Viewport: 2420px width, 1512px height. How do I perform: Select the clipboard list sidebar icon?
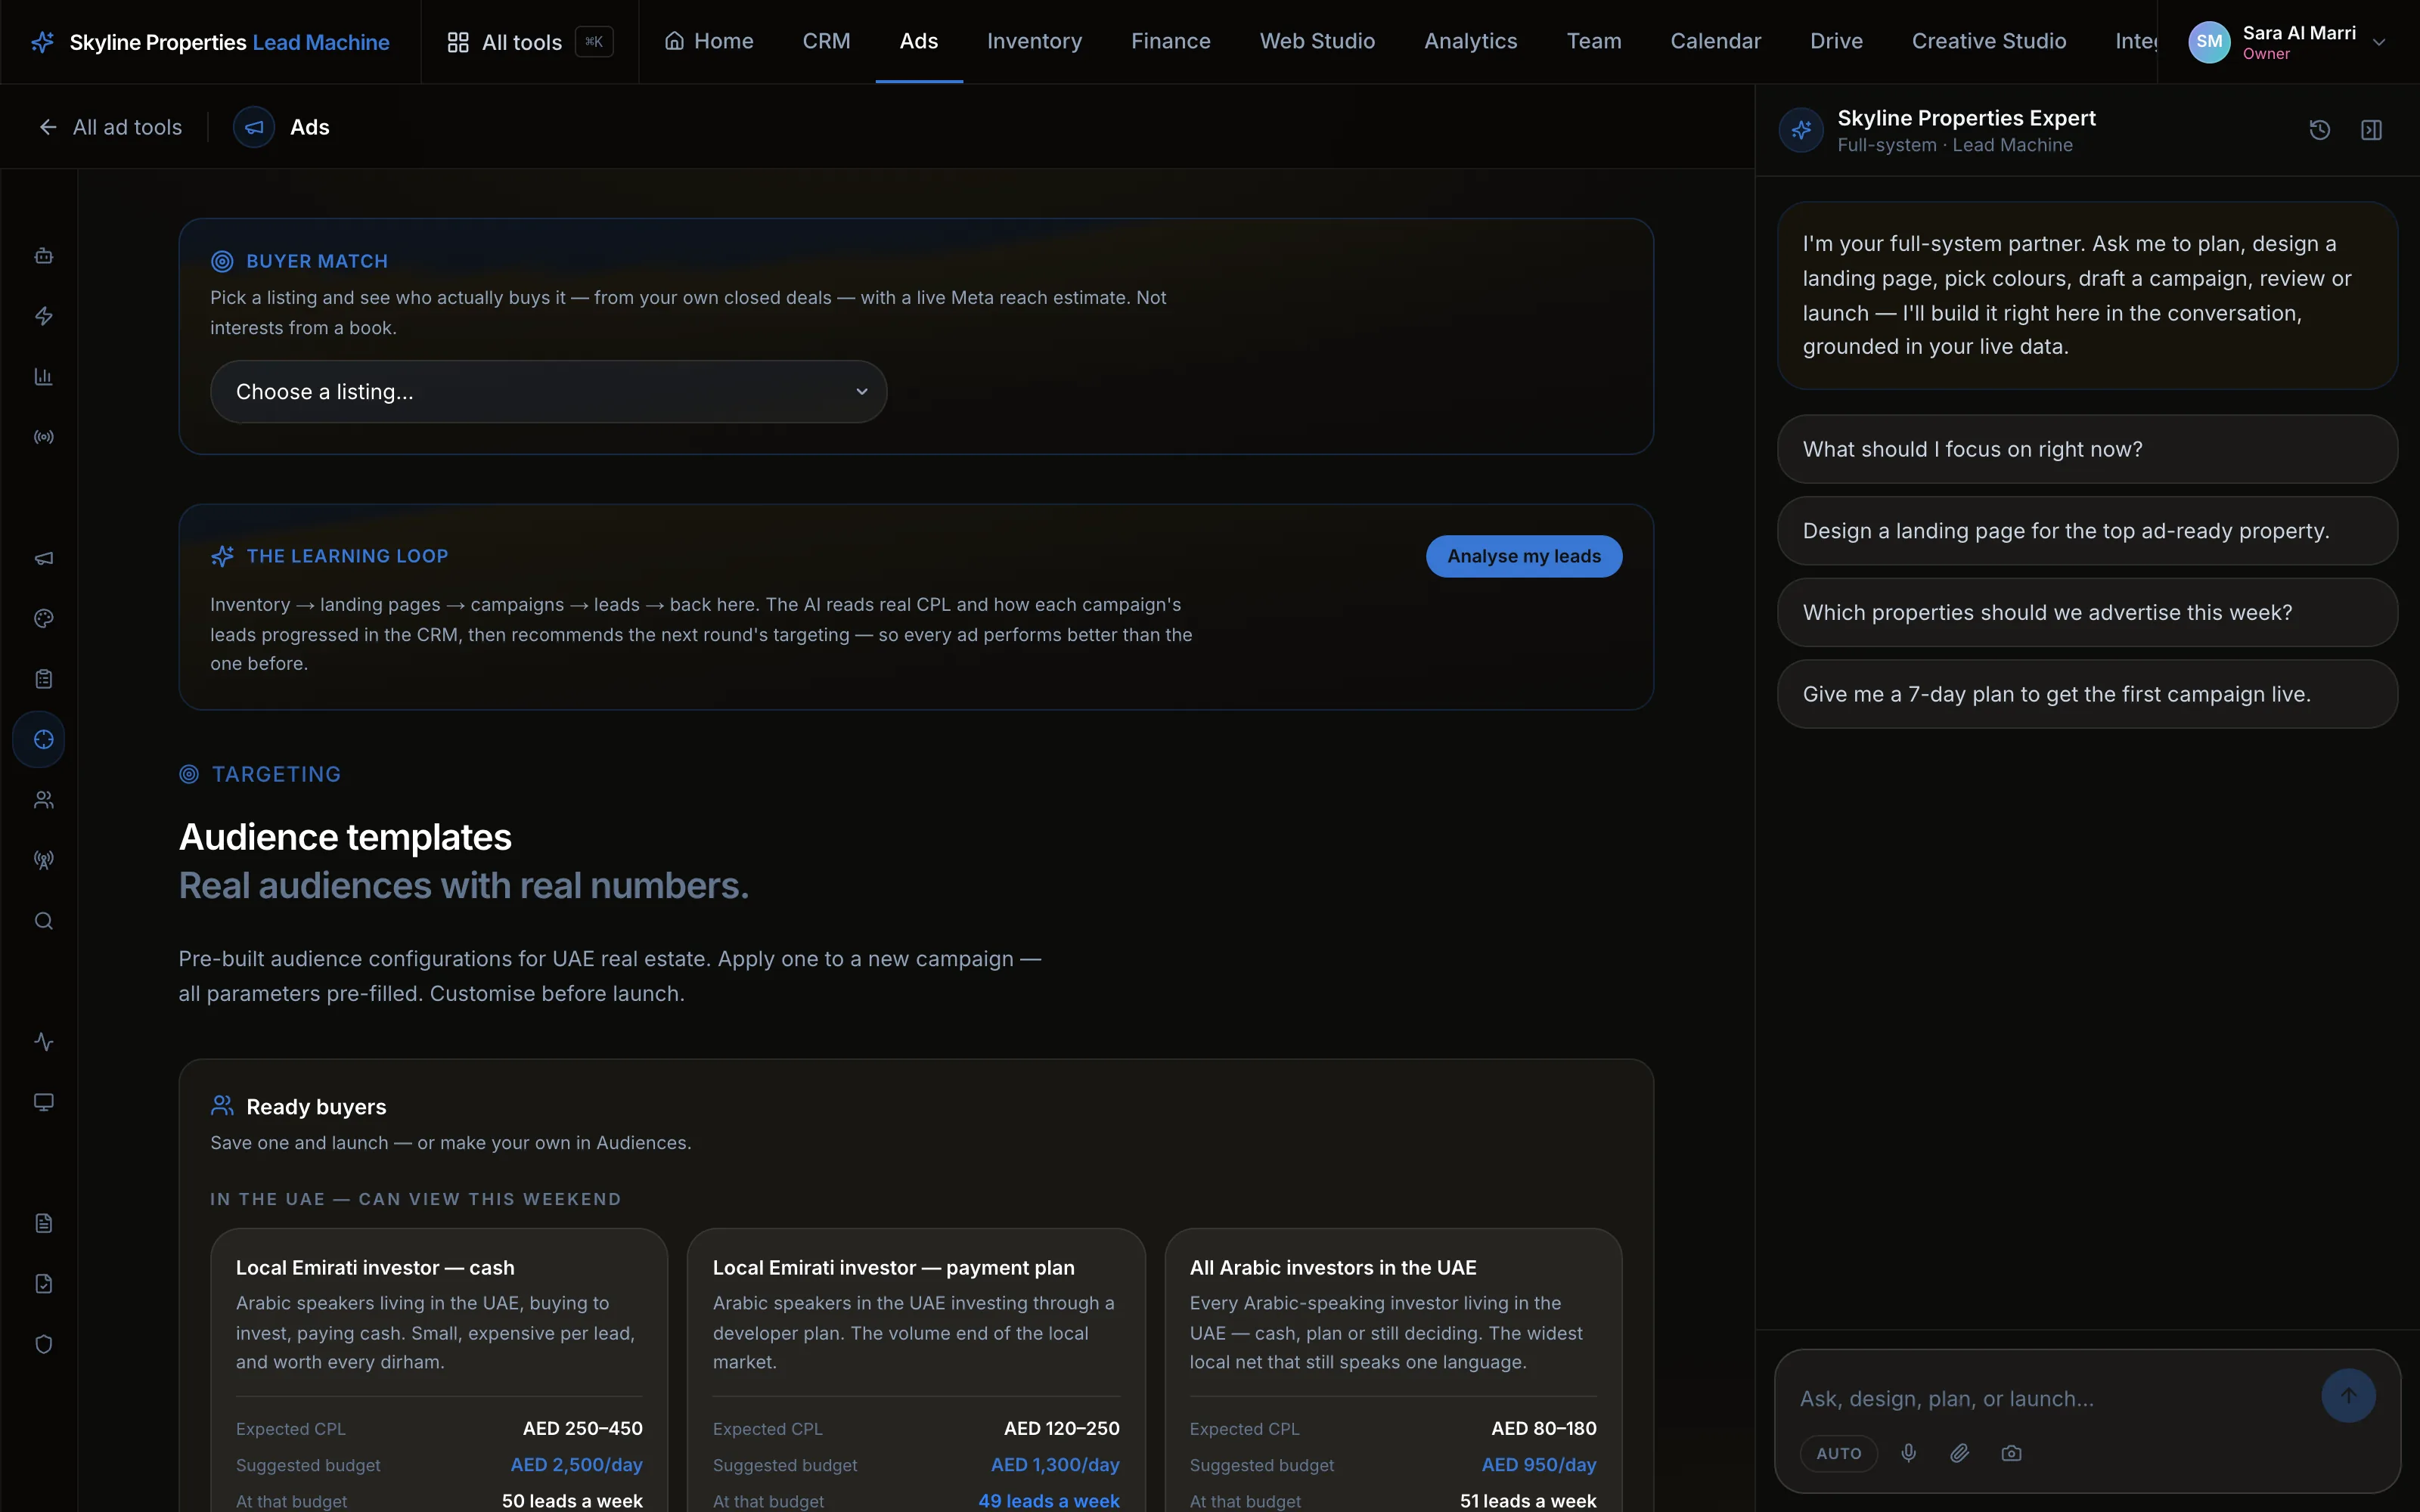tap(43, 679)
